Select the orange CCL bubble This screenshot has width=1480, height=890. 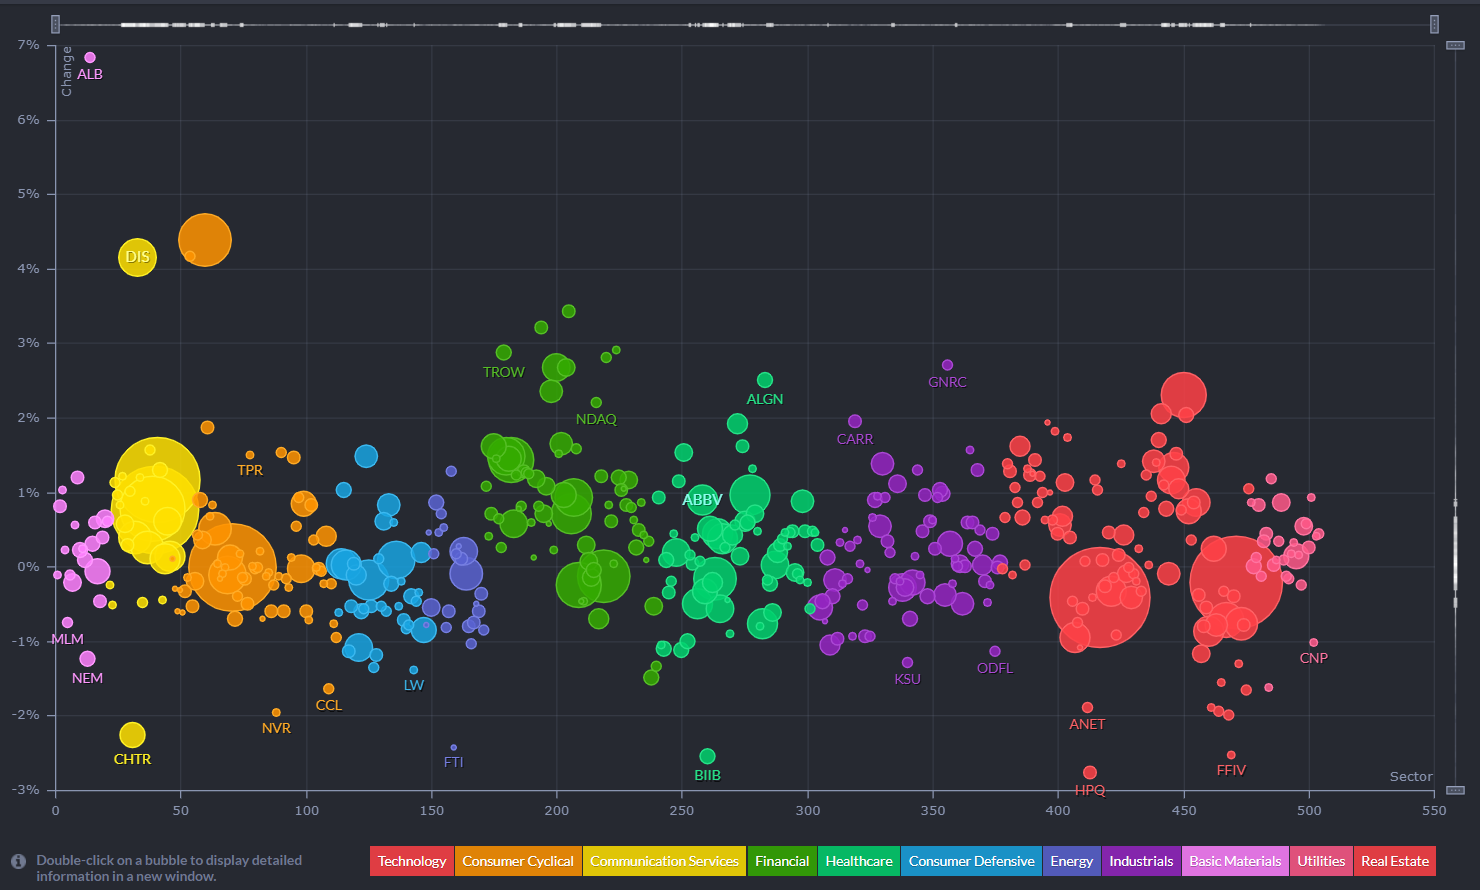pos(328,689)
